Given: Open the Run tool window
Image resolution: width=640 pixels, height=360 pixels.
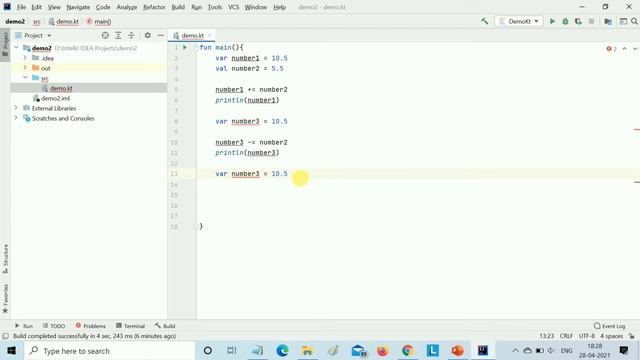Looking at the screenshot, I should coord(24,326).
